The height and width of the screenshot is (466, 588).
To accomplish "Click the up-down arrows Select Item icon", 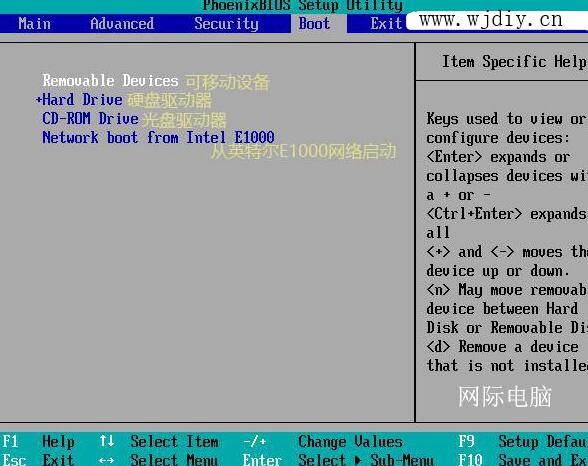I will click(x=106, y=441).
